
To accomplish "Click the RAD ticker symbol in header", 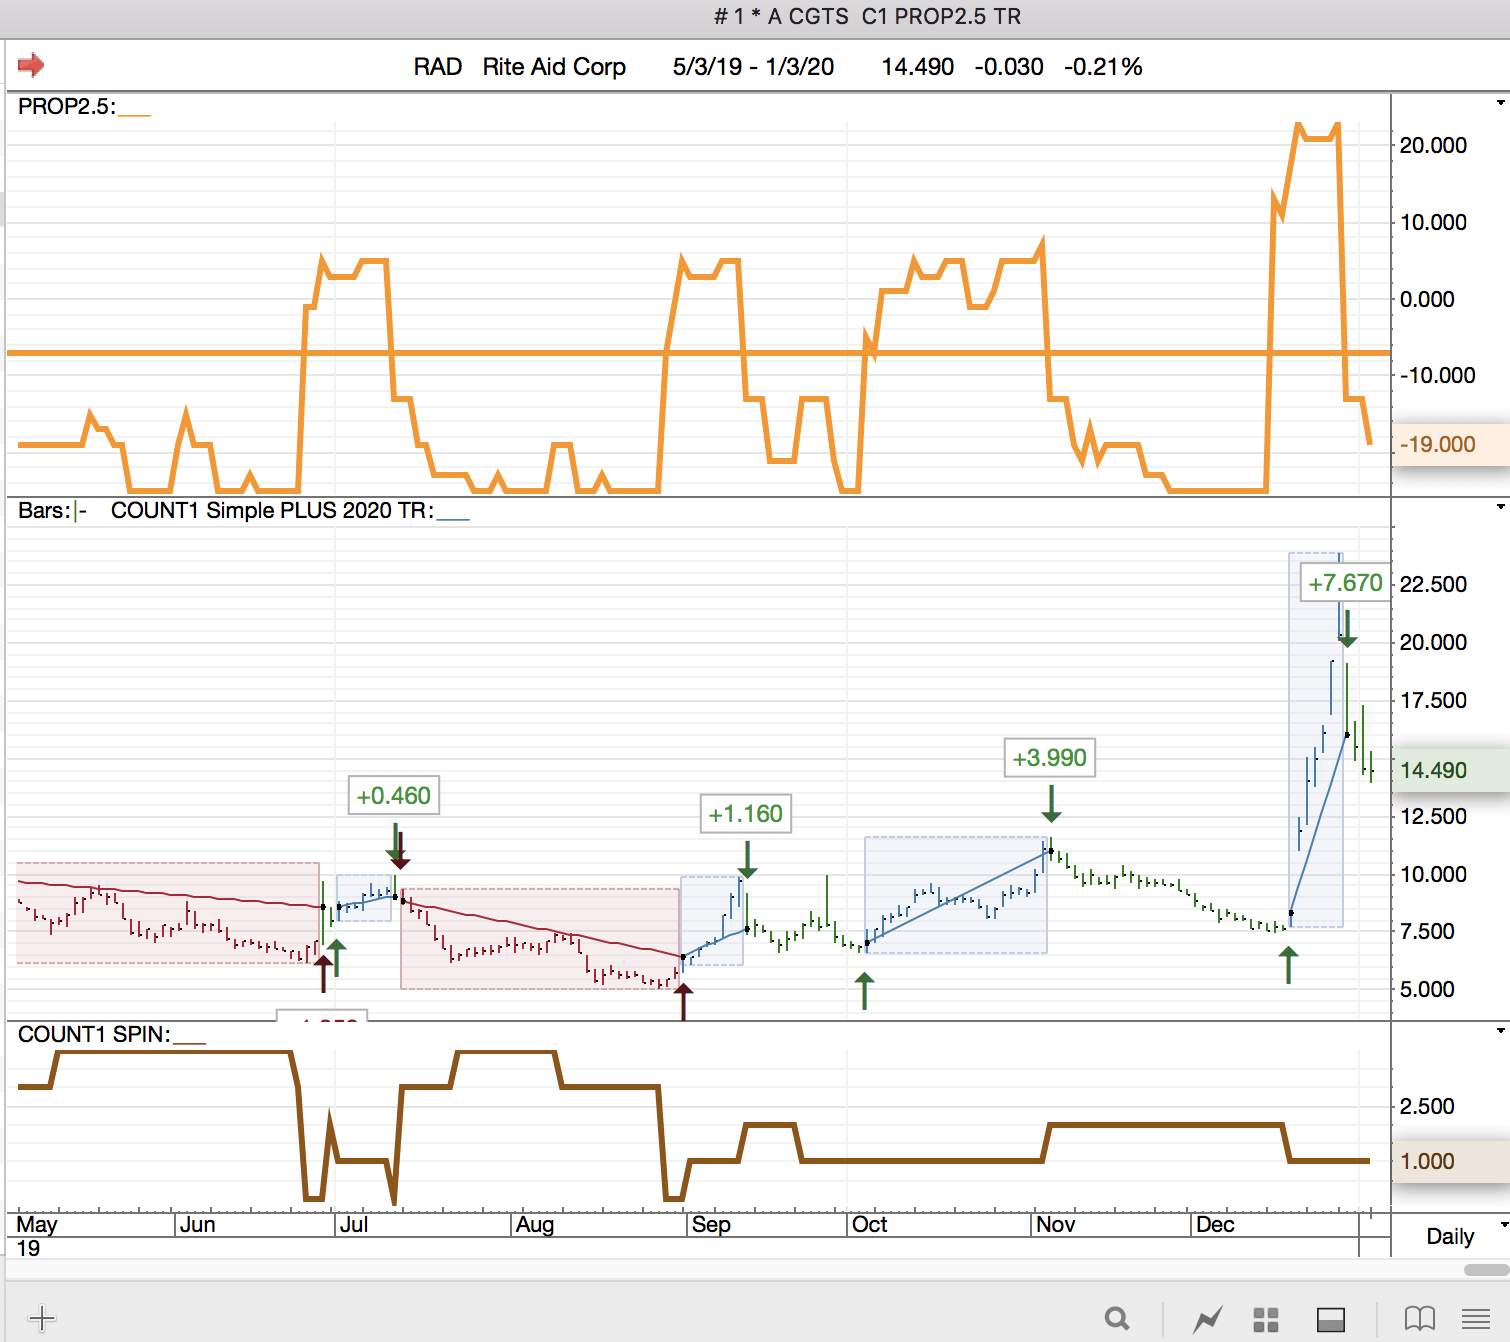I will (x=437, y=67).
